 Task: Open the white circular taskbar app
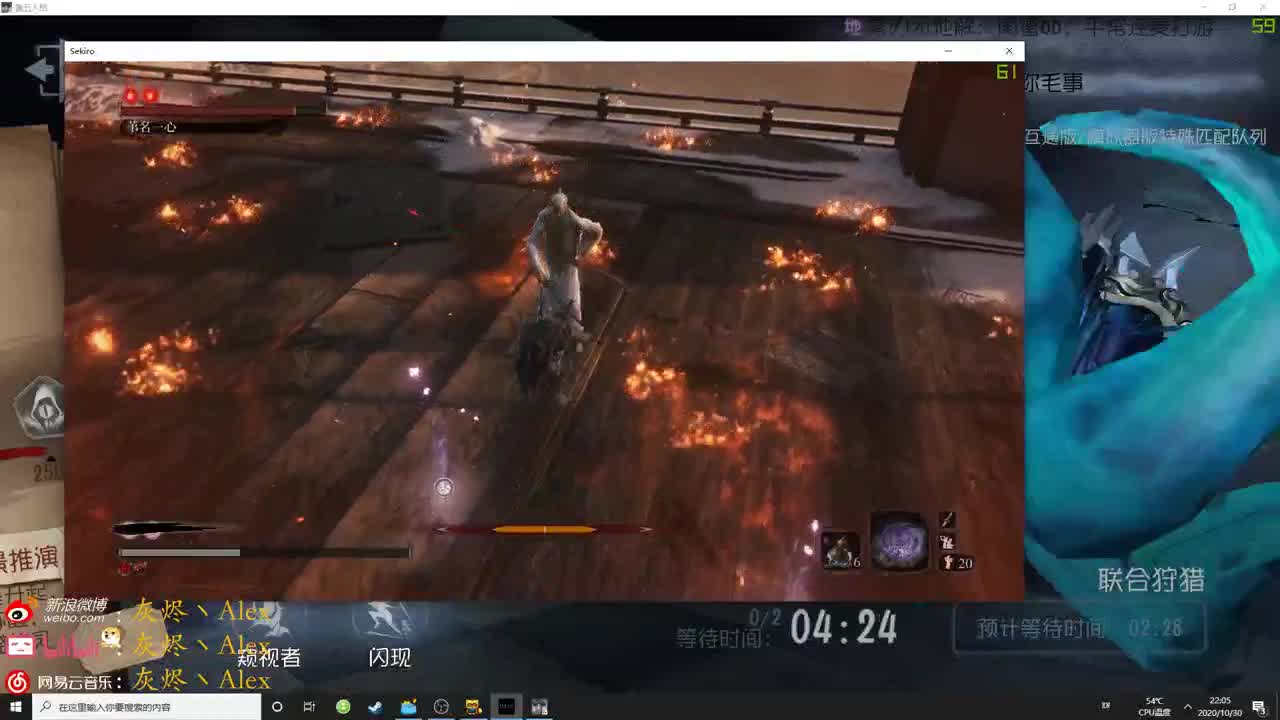(441, 707)
